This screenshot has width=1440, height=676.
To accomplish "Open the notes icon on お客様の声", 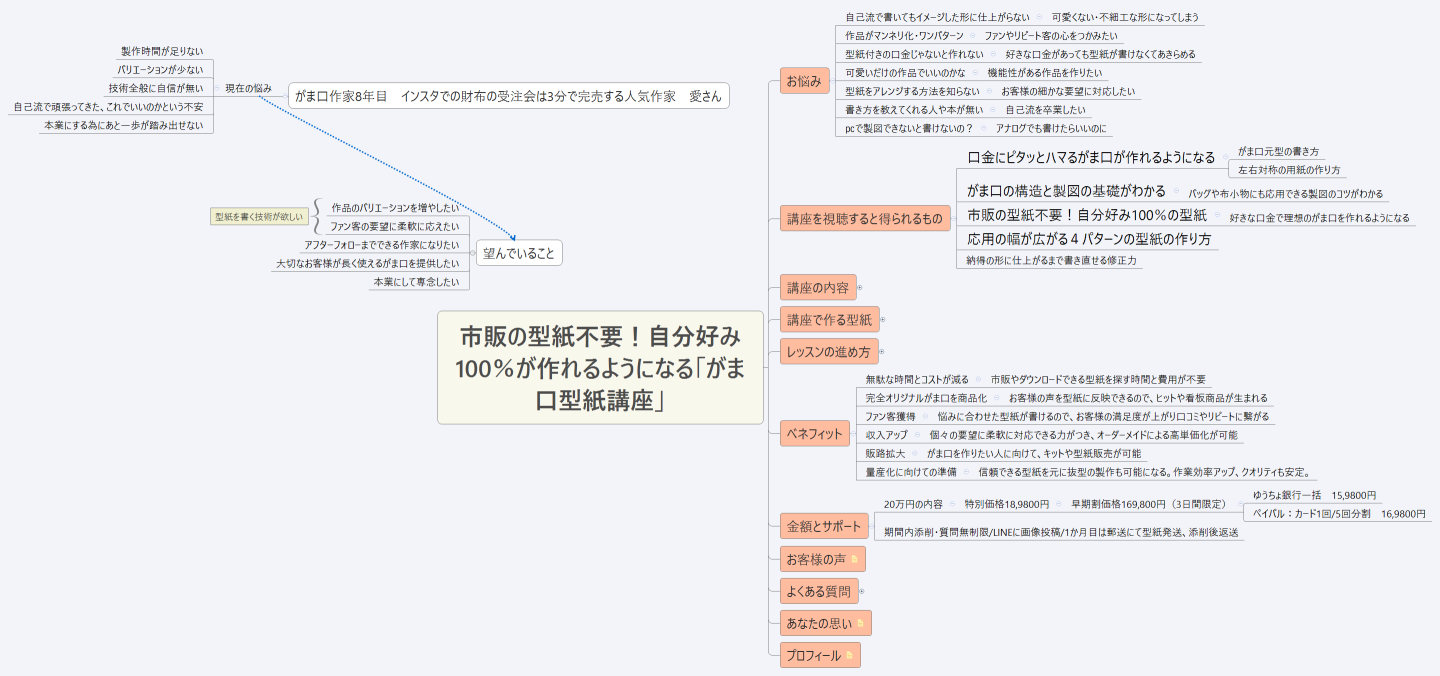I will point(854,559).
